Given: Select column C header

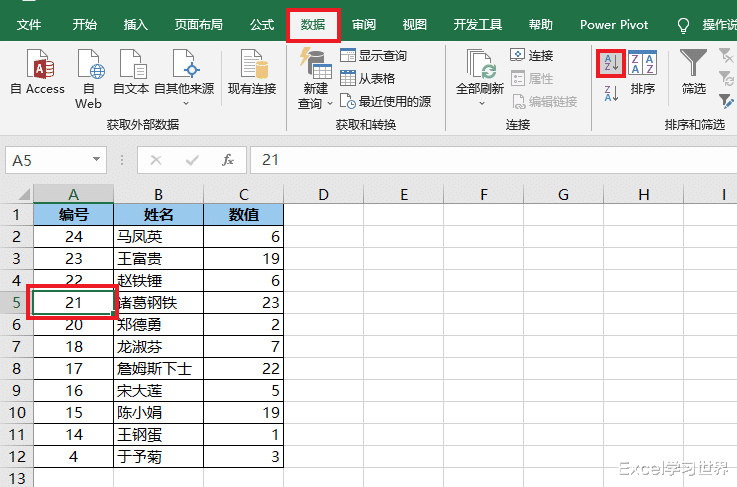Looking at the screenshot, I should (x=243, y=194).
